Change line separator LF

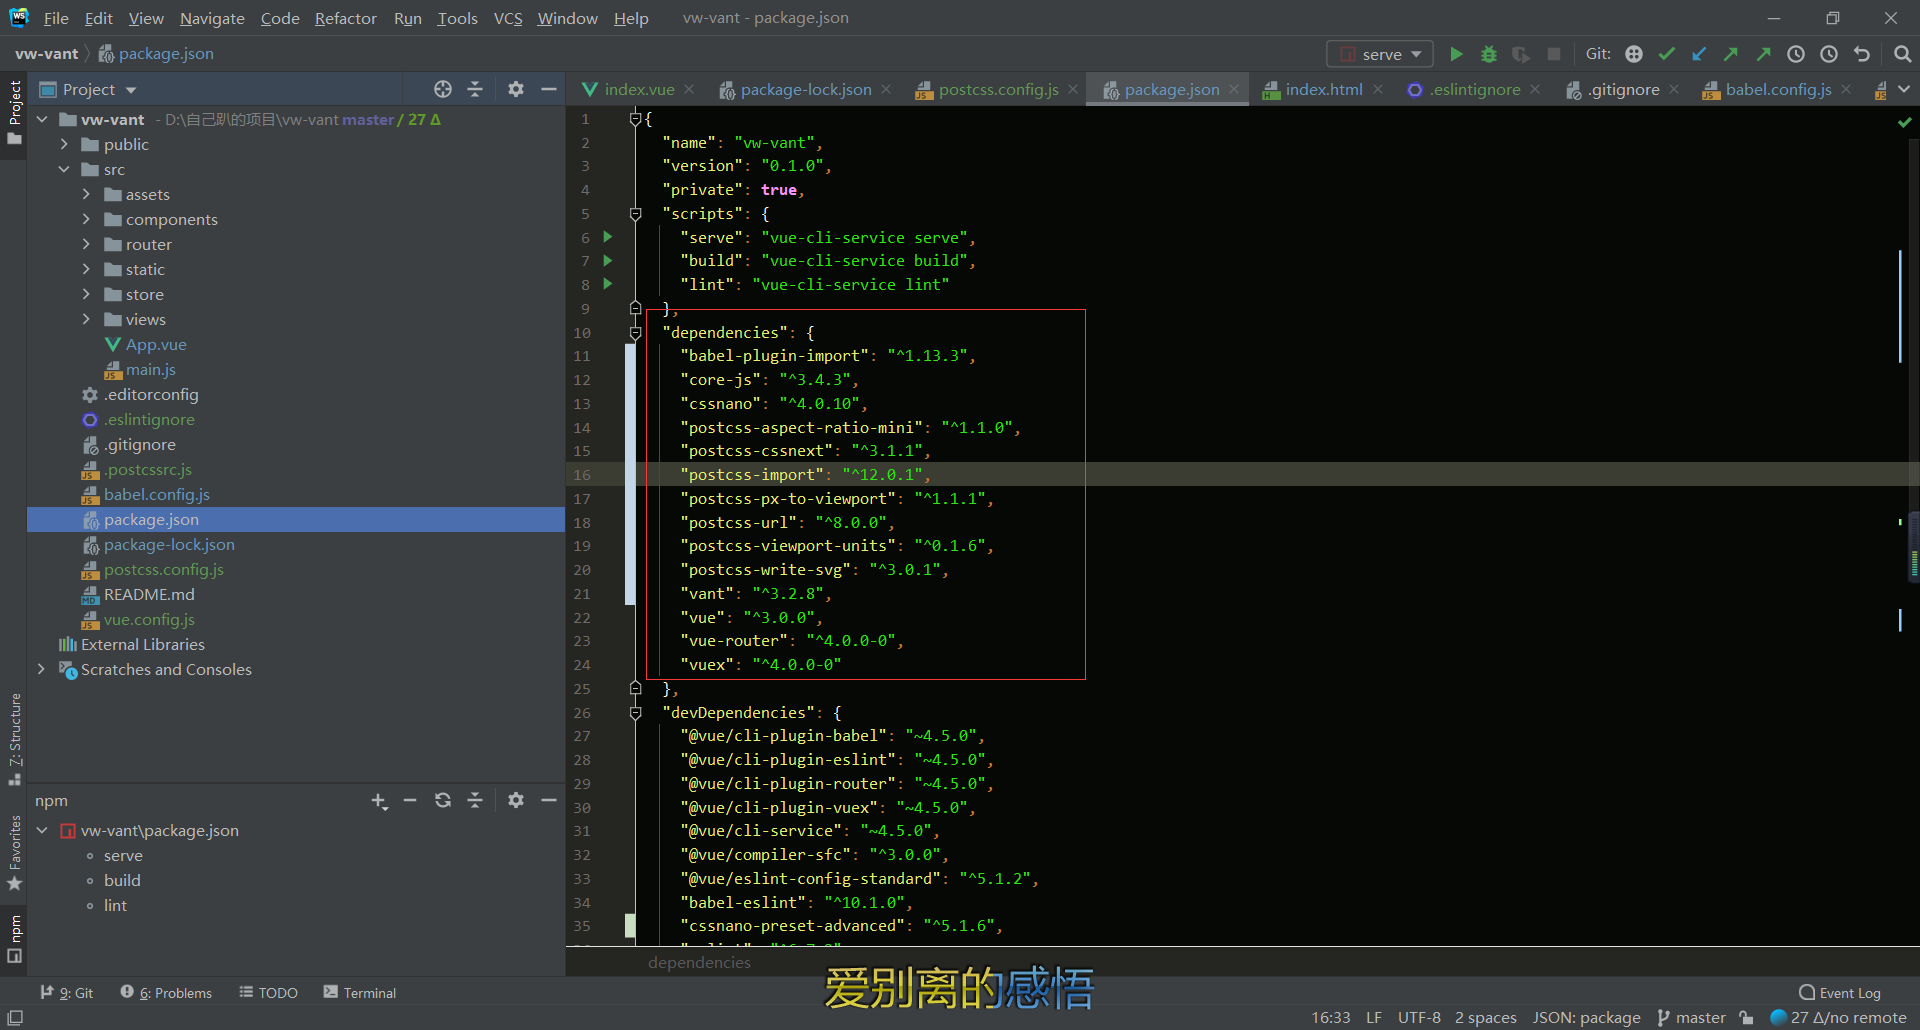tap(1374, 1017)
